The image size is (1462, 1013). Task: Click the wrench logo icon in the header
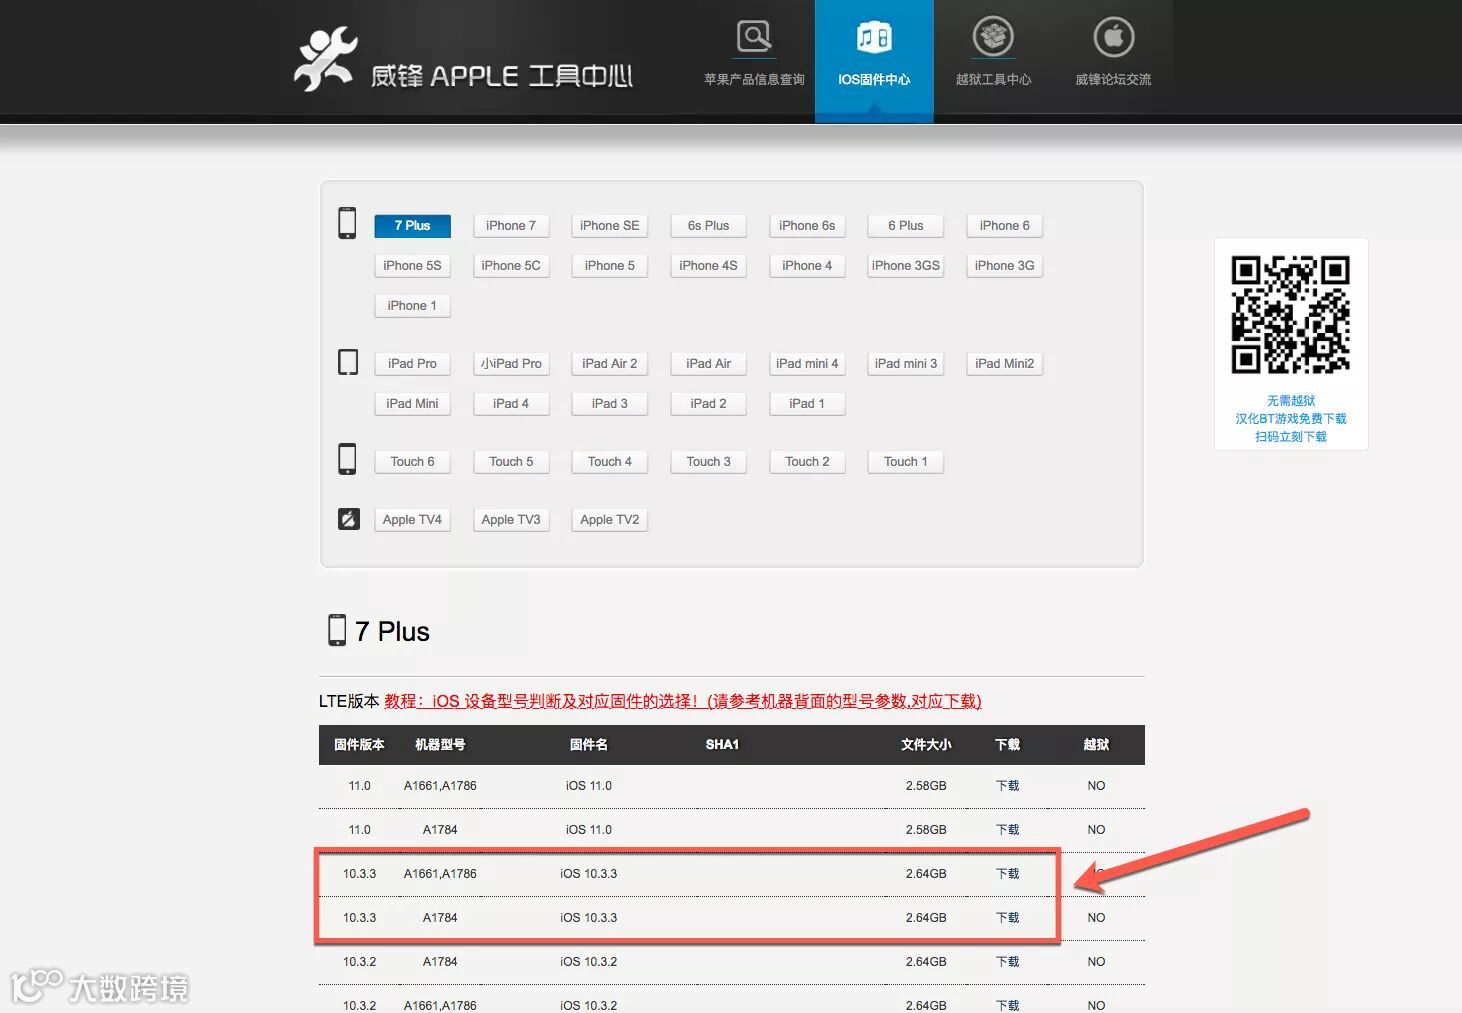[x=325, y=59]
